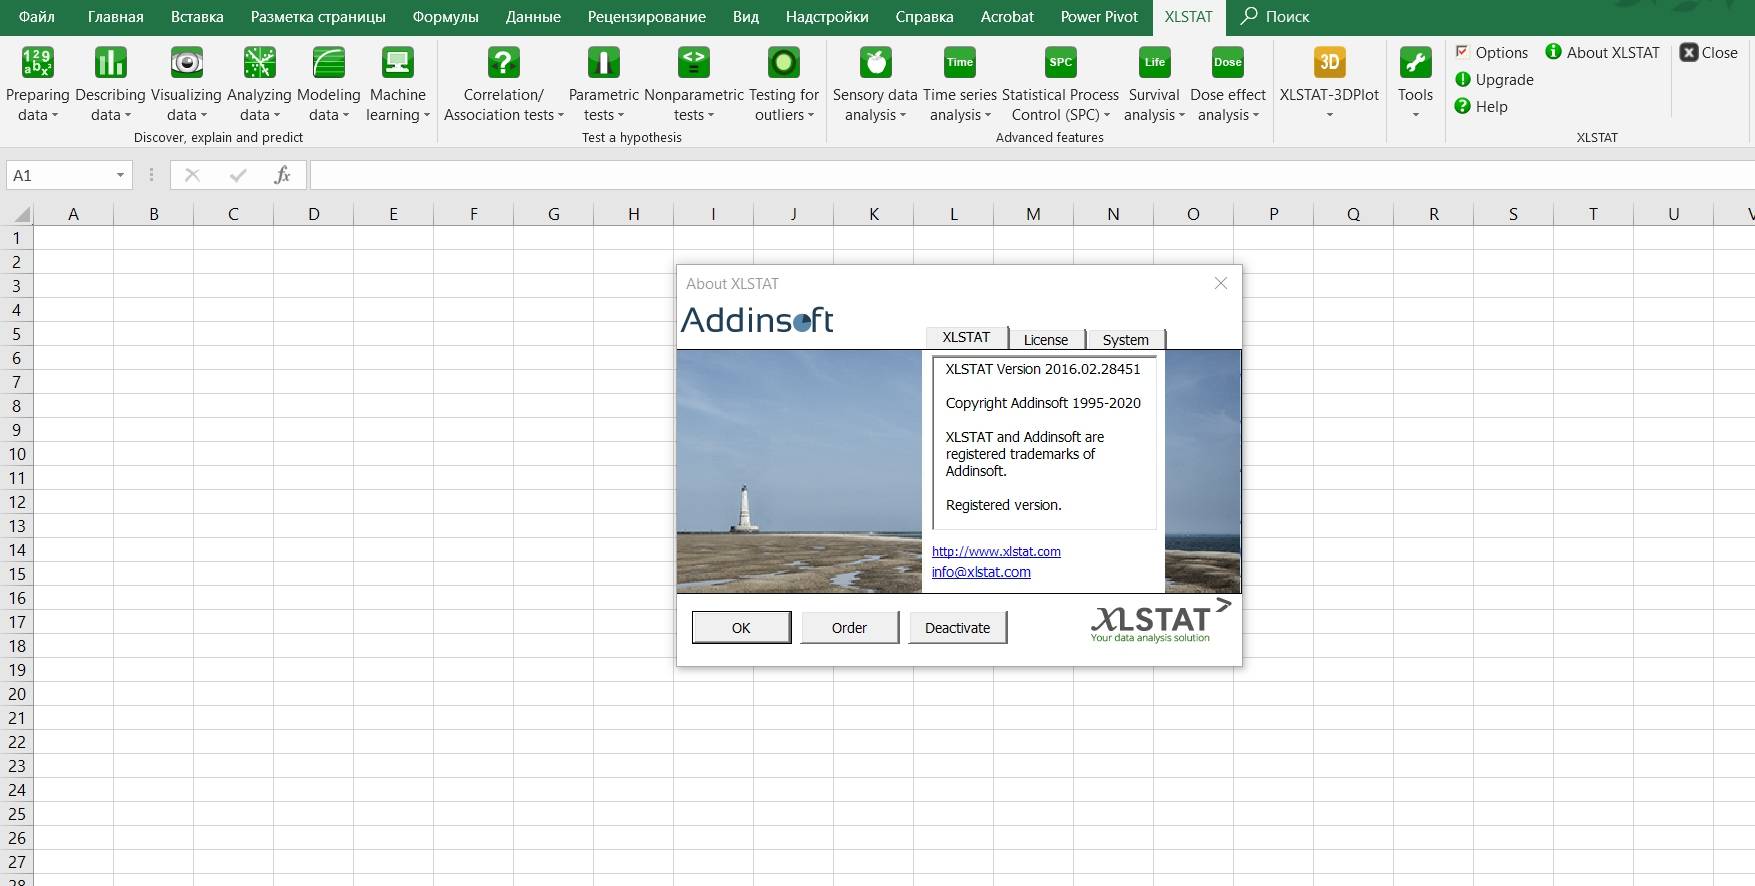Open the Файл ribbon tab

pyautogui.click(x=37, y=17)
